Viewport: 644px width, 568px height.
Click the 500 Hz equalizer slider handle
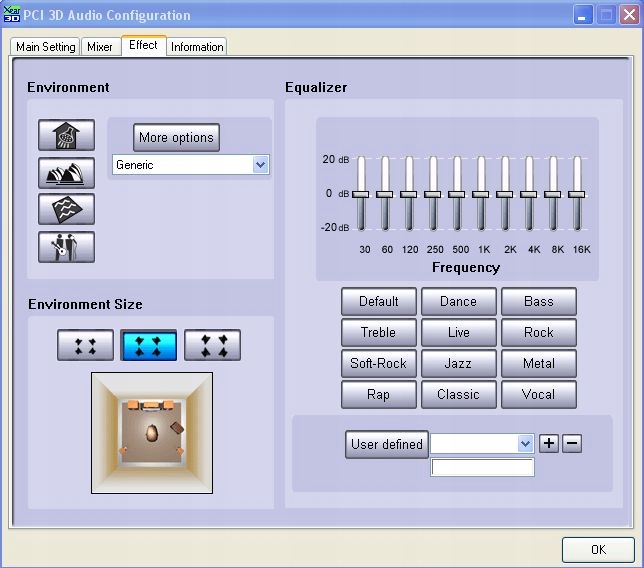[x=457, y=194]
